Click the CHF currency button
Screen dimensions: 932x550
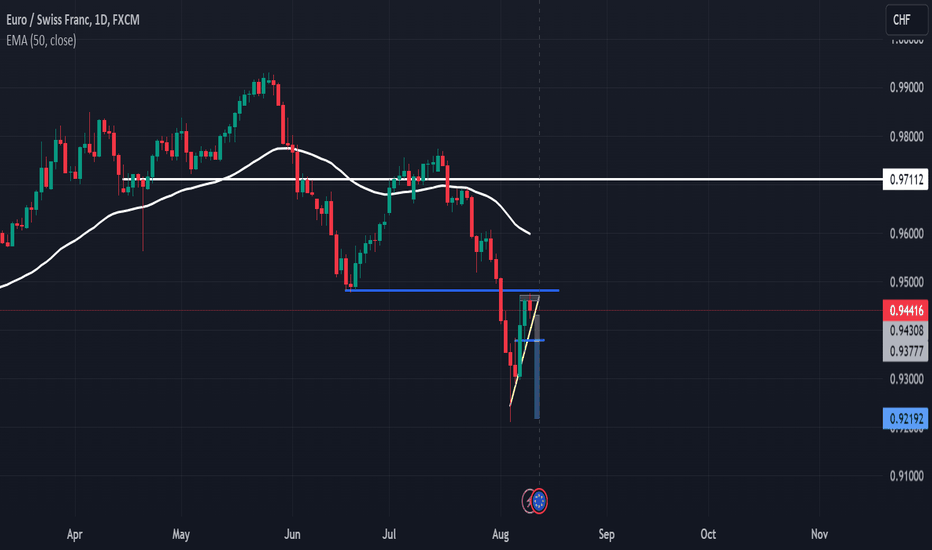(905, 20)
